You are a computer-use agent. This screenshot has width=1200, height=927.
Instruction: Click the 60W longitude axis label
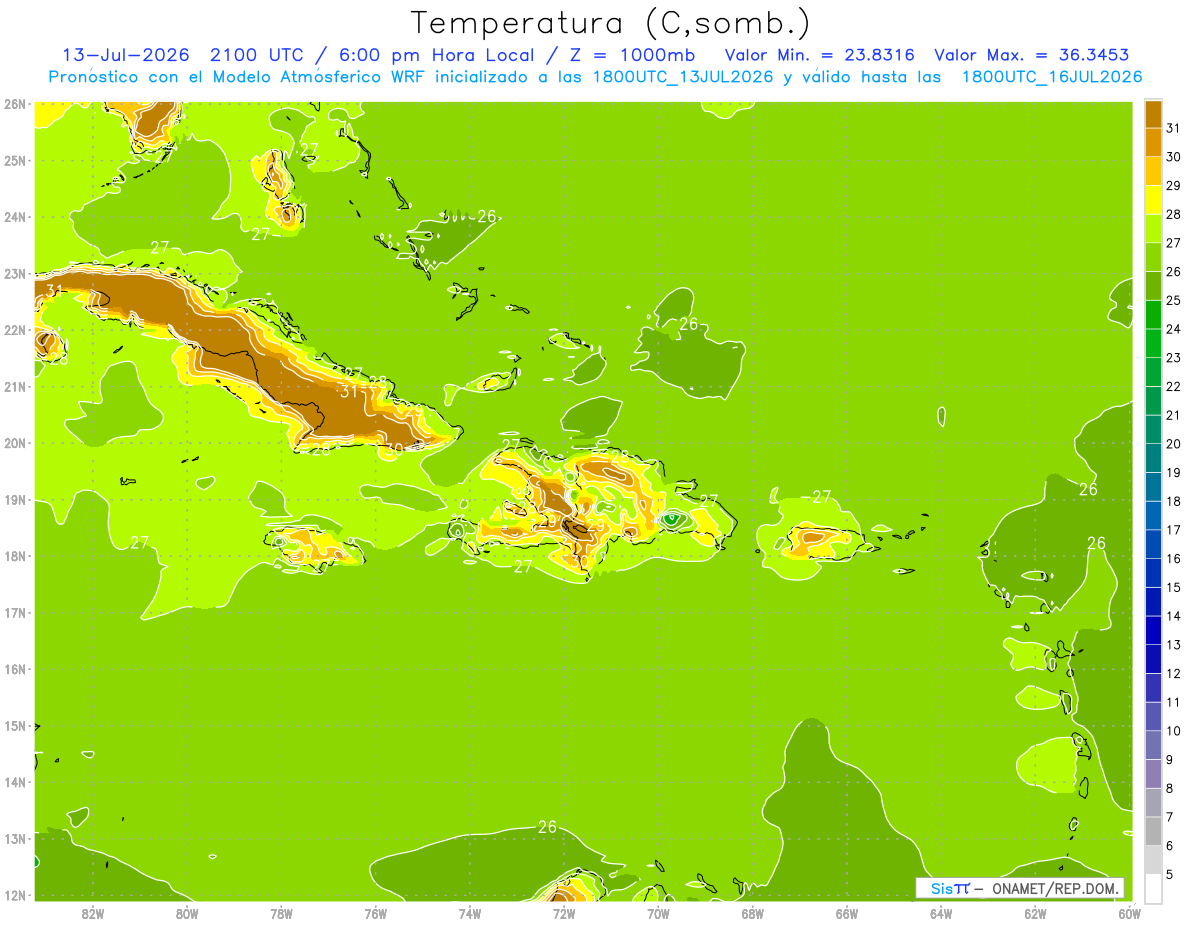[1129, 913]
